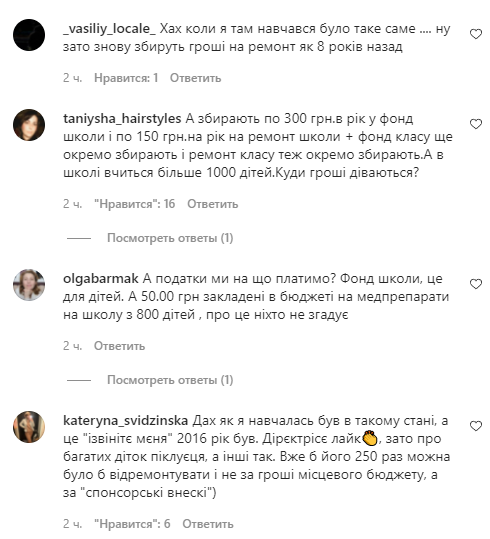The height and width of the screenshot is (539, 490).
Task: Tap heart icon on olgabarmak comment
Action: pos(476,284)
